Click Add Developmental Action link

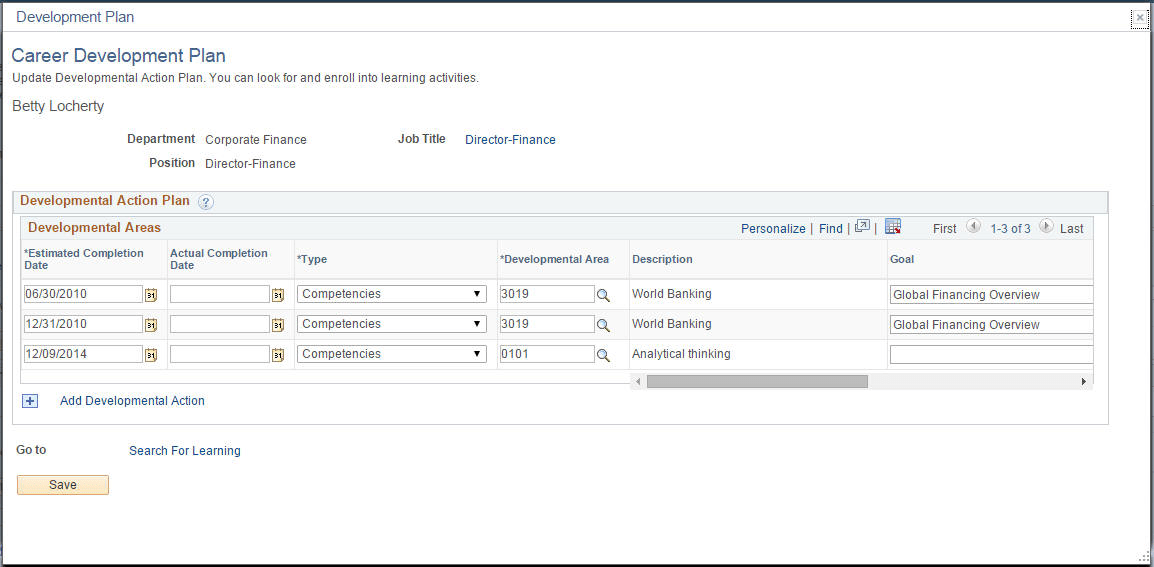[x=132, y=401]
